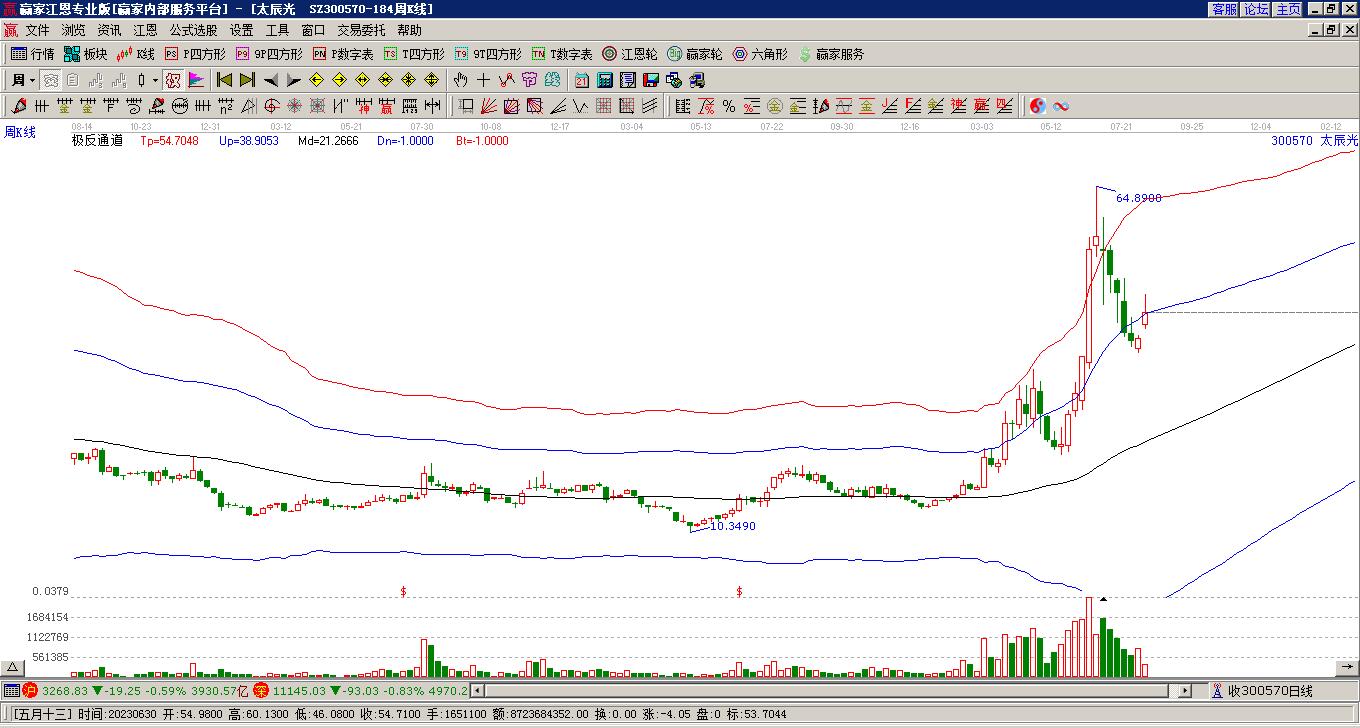Open the 帮助 menu
This screenshot has width=1360, height=728.
point(409,31)
